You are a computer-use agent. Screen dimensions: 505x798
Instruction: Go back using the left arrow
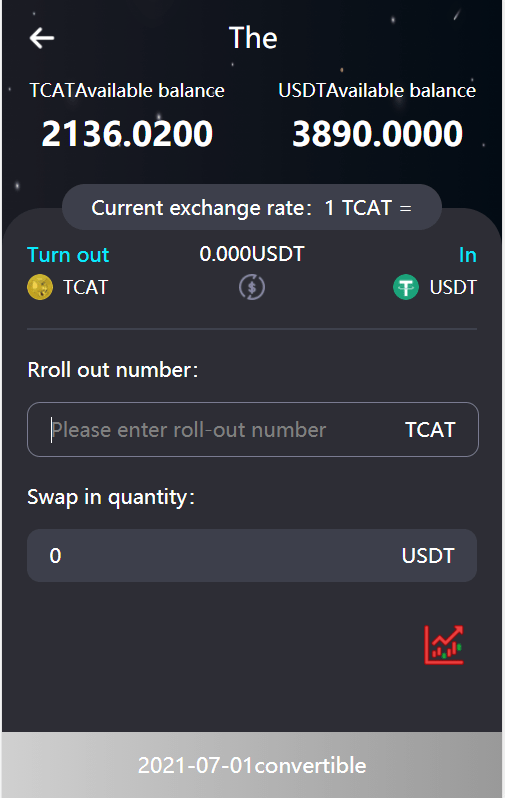pyautogui.click(x=42, y=38)
